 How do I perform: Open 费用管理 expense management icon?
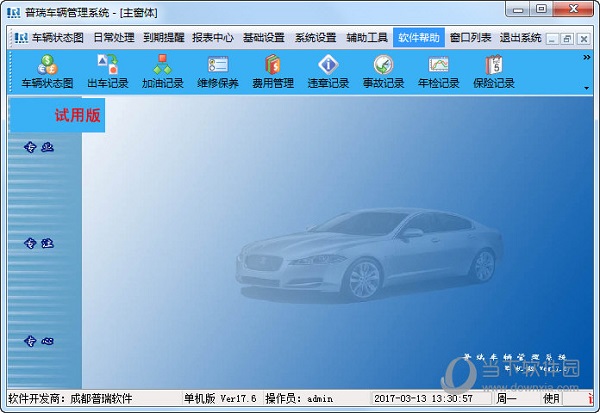[272, 73]
